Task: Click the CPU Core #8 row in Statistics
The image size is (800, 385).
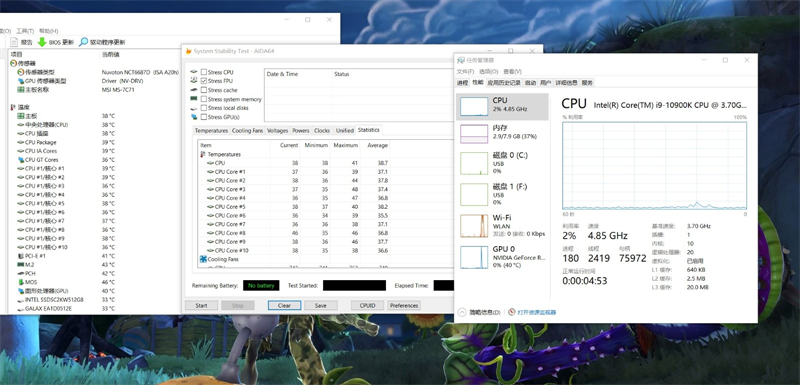Action: tap(294, 233)
